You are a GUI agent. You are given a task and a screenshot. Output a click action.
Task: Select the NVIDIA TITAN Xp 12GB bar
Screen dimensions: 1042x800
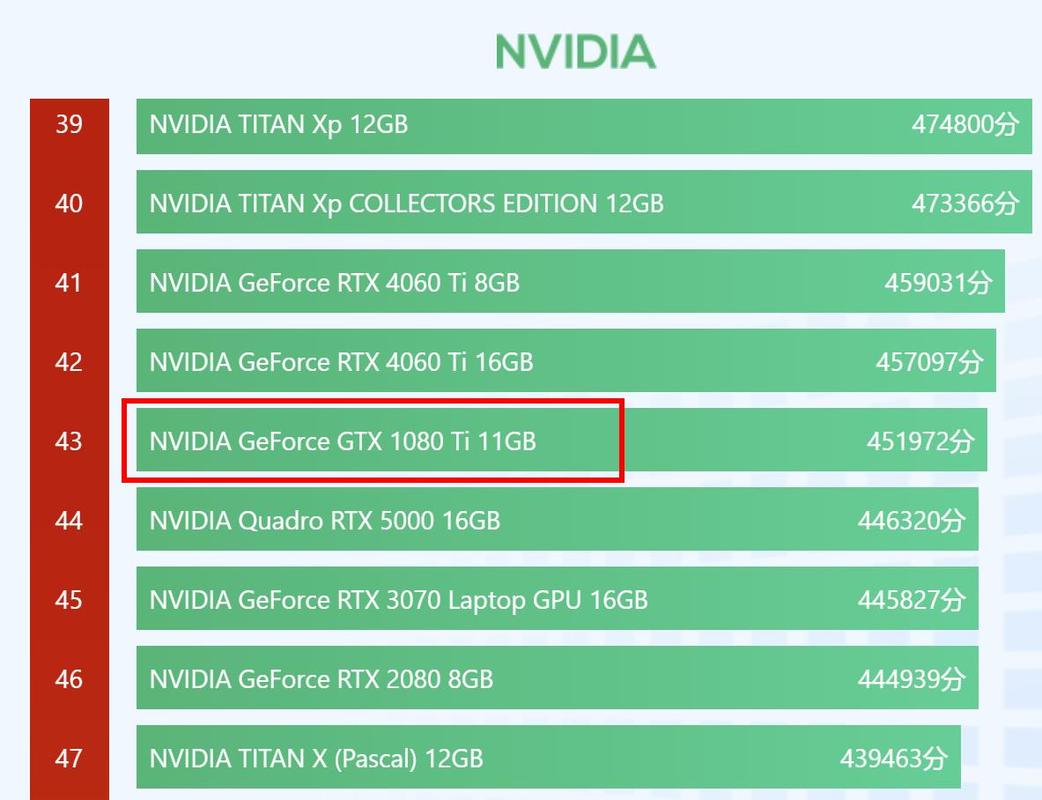[x=584, y=126]
